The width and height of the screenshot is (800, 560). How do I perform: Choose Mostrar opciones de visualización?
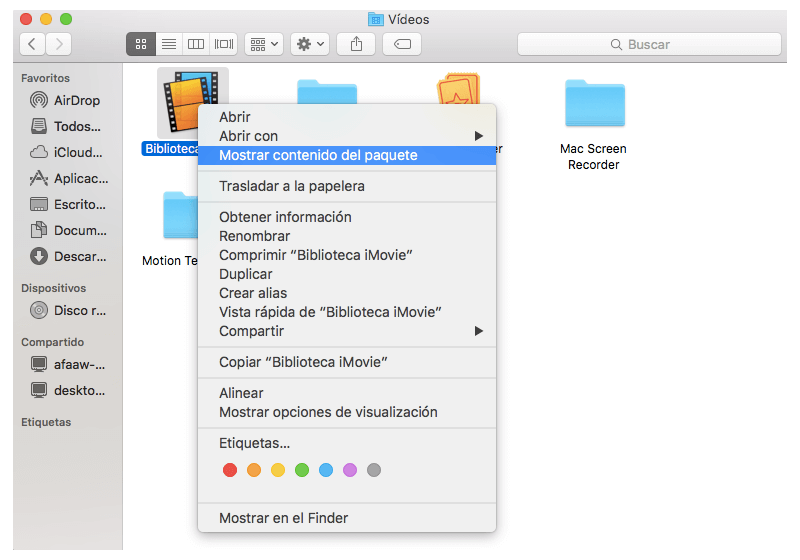(347, 412)
